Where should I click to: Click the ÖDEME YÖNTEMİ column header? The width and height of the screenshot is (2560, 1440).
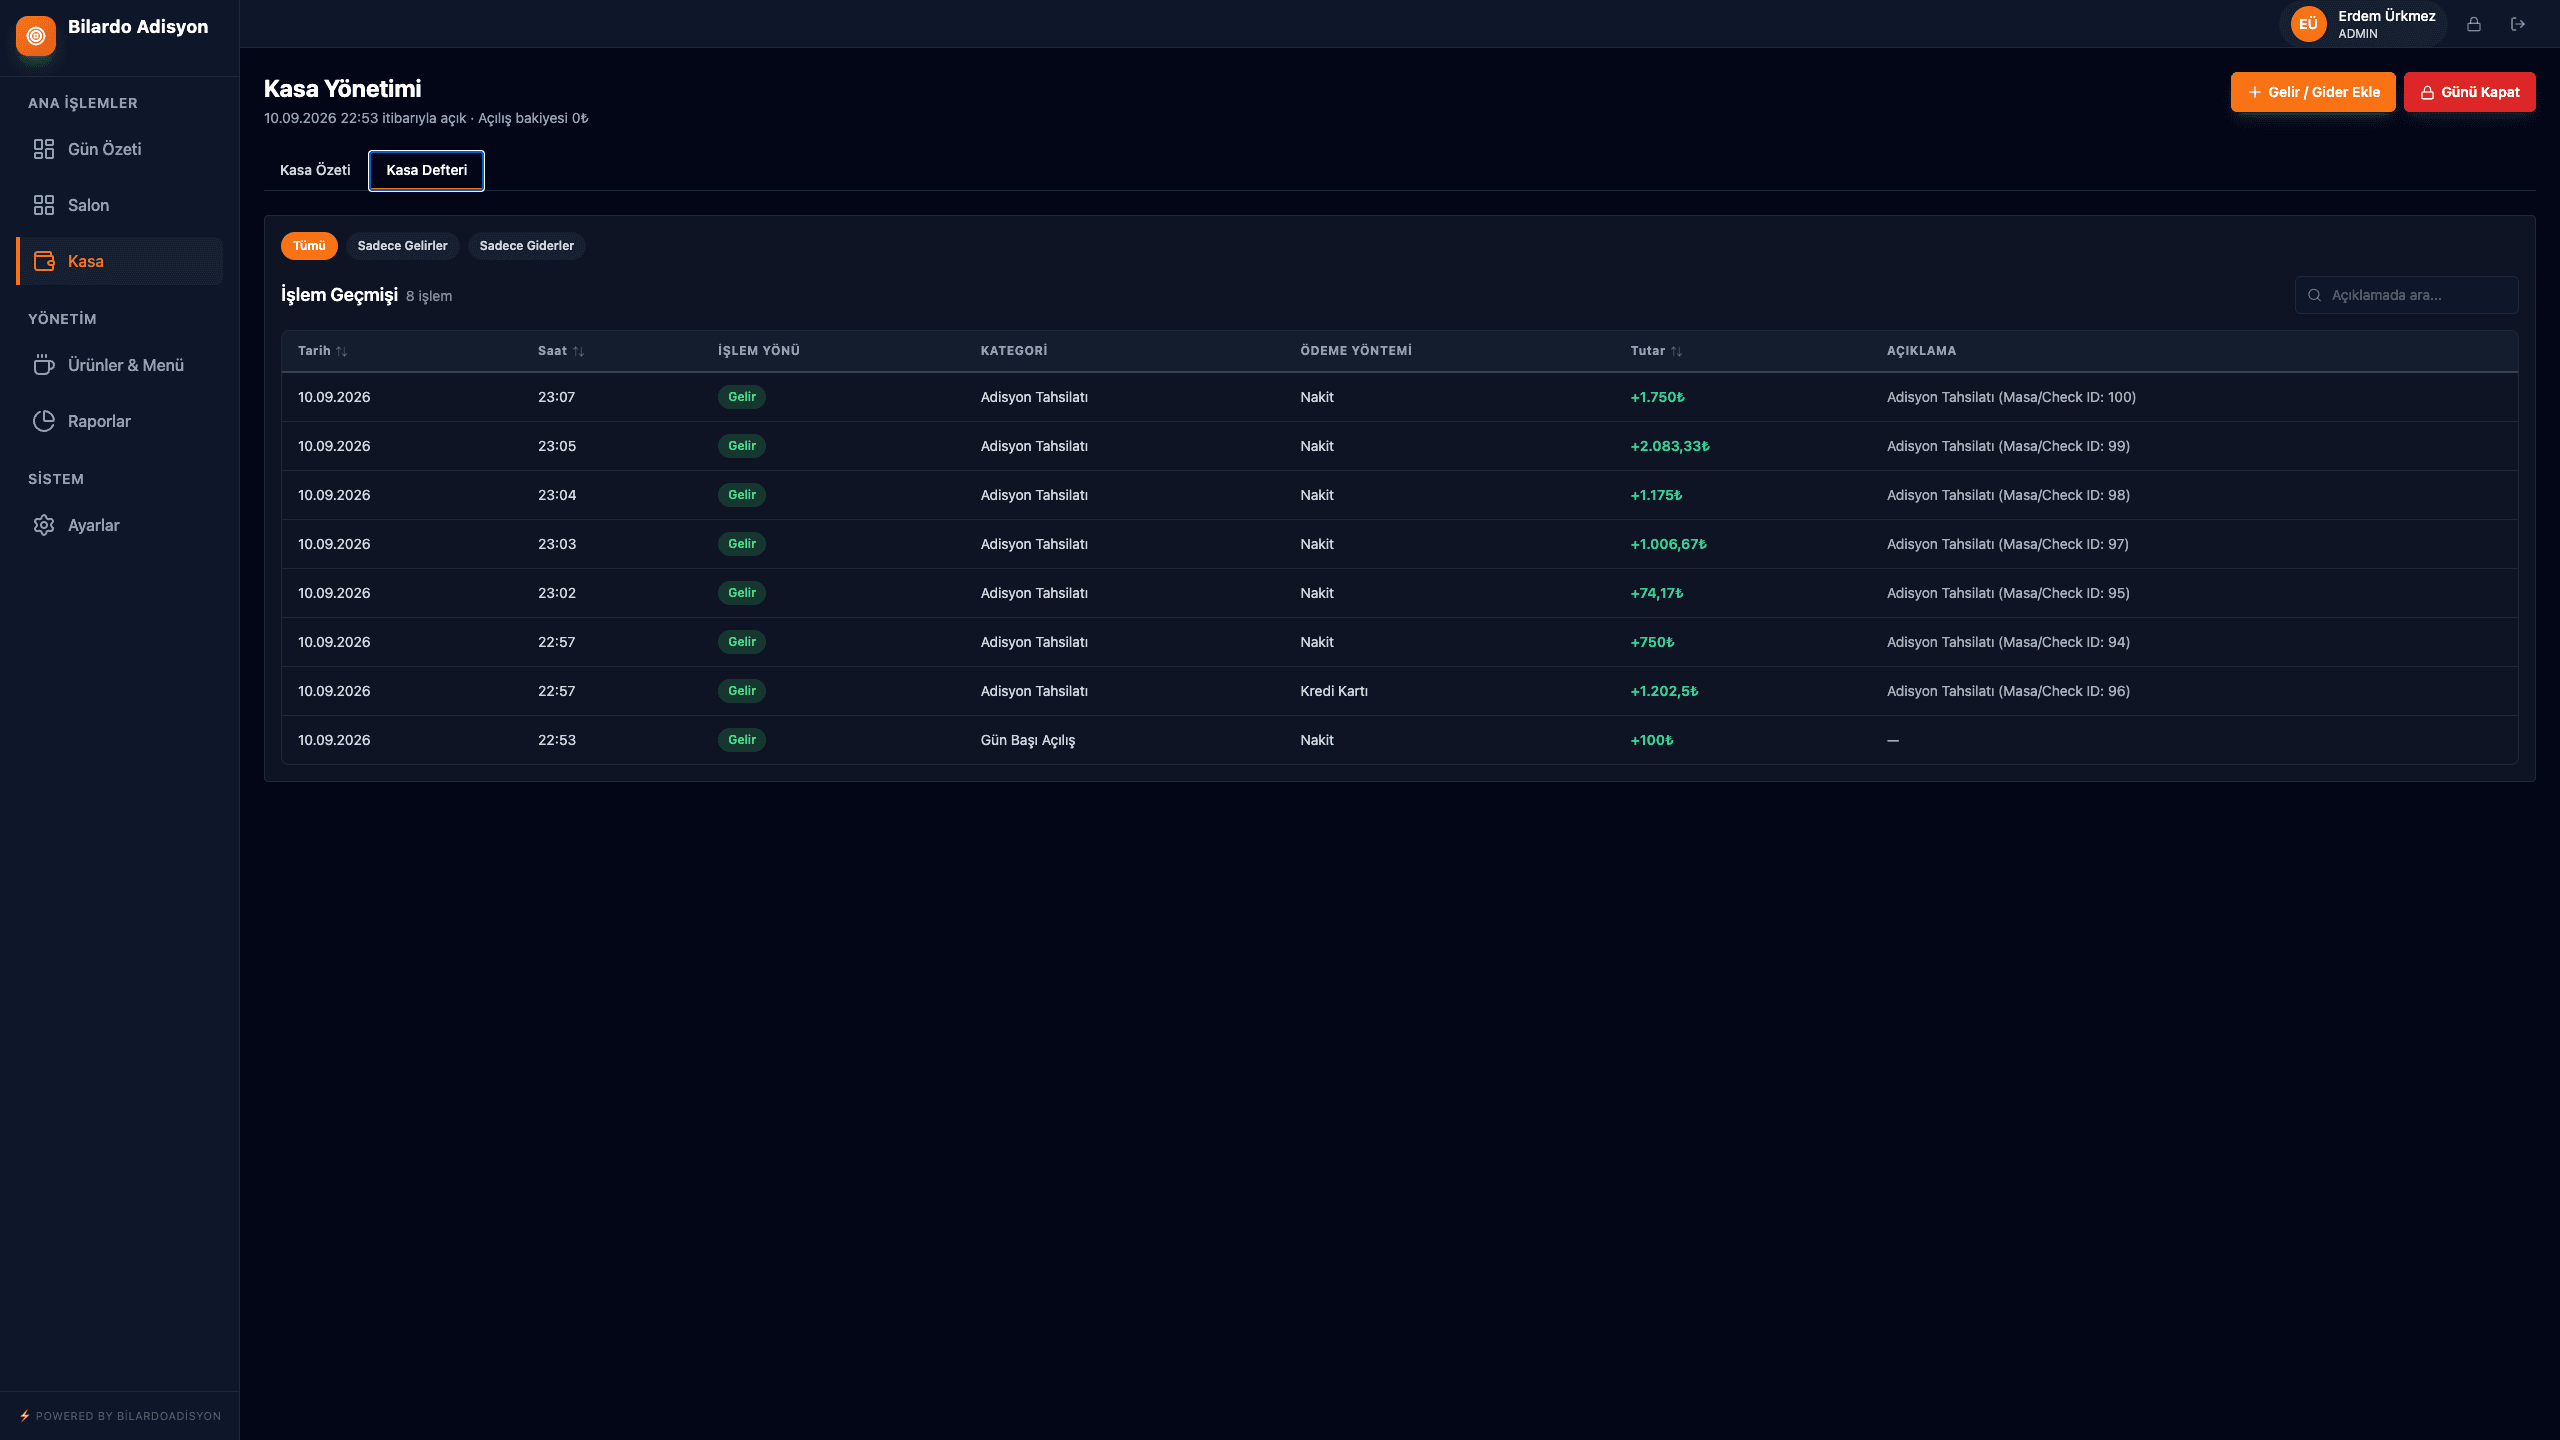coord(1356,351)
